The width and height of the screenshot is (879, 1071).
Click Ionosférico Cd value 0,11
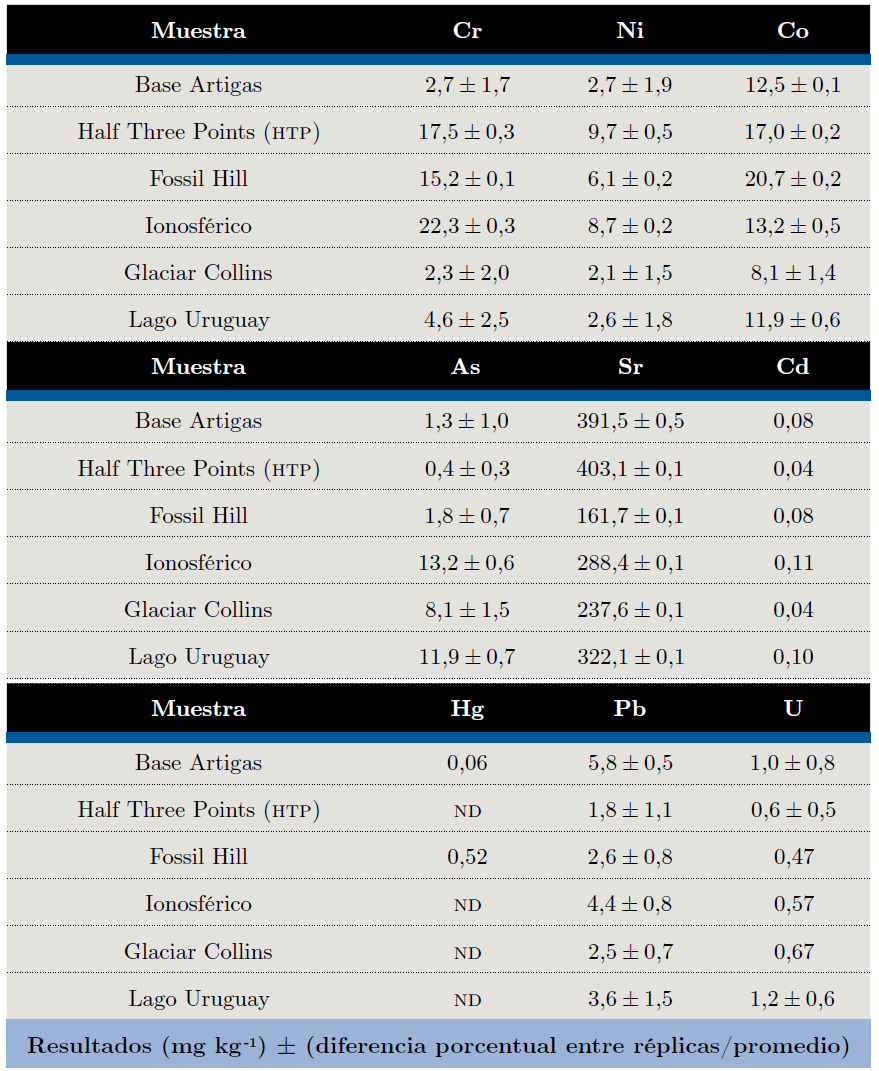pyautogui.click(x=793, y=563)
